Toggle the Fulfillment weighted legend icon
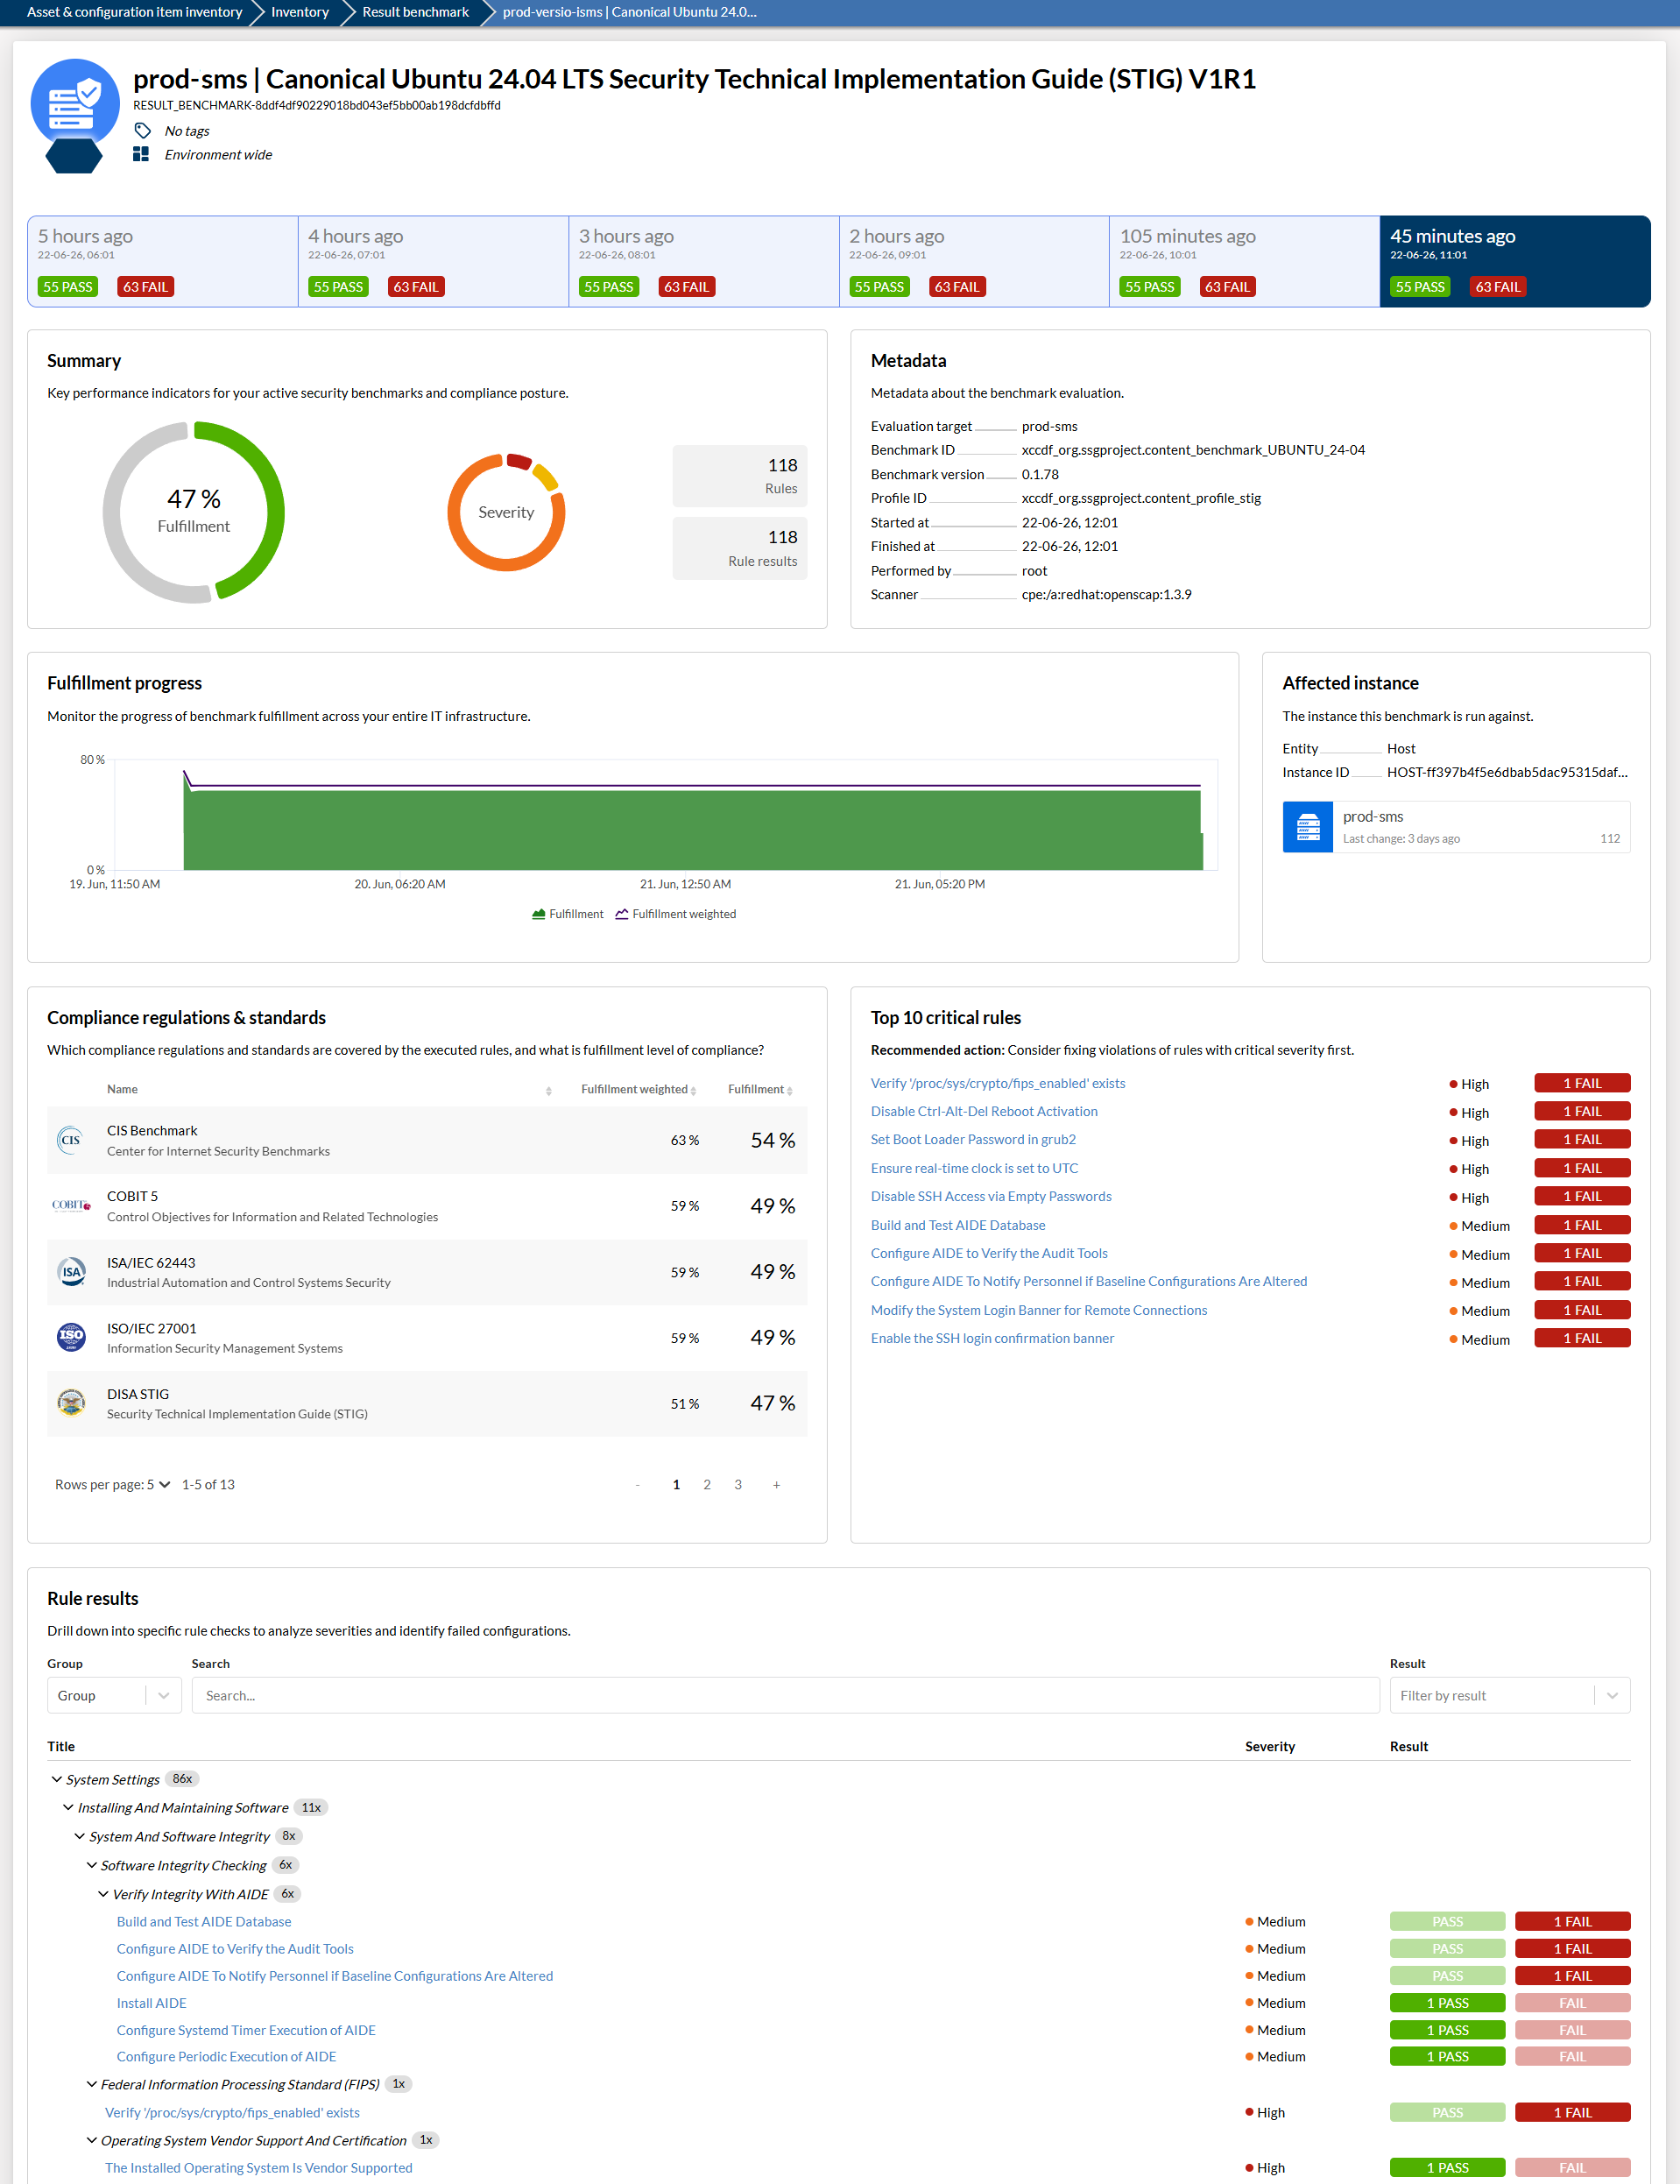This screenshot has width=1680, height=2184. click(622, 914)
